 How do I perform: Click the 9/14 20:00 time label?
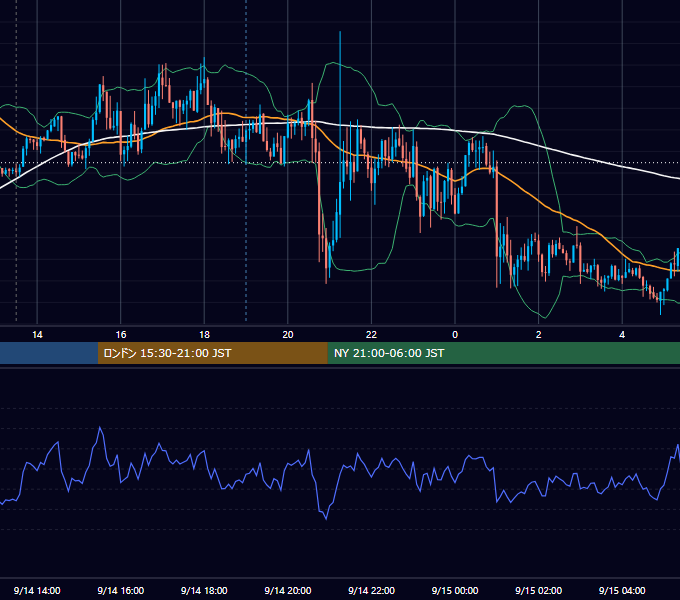(288, 590)
